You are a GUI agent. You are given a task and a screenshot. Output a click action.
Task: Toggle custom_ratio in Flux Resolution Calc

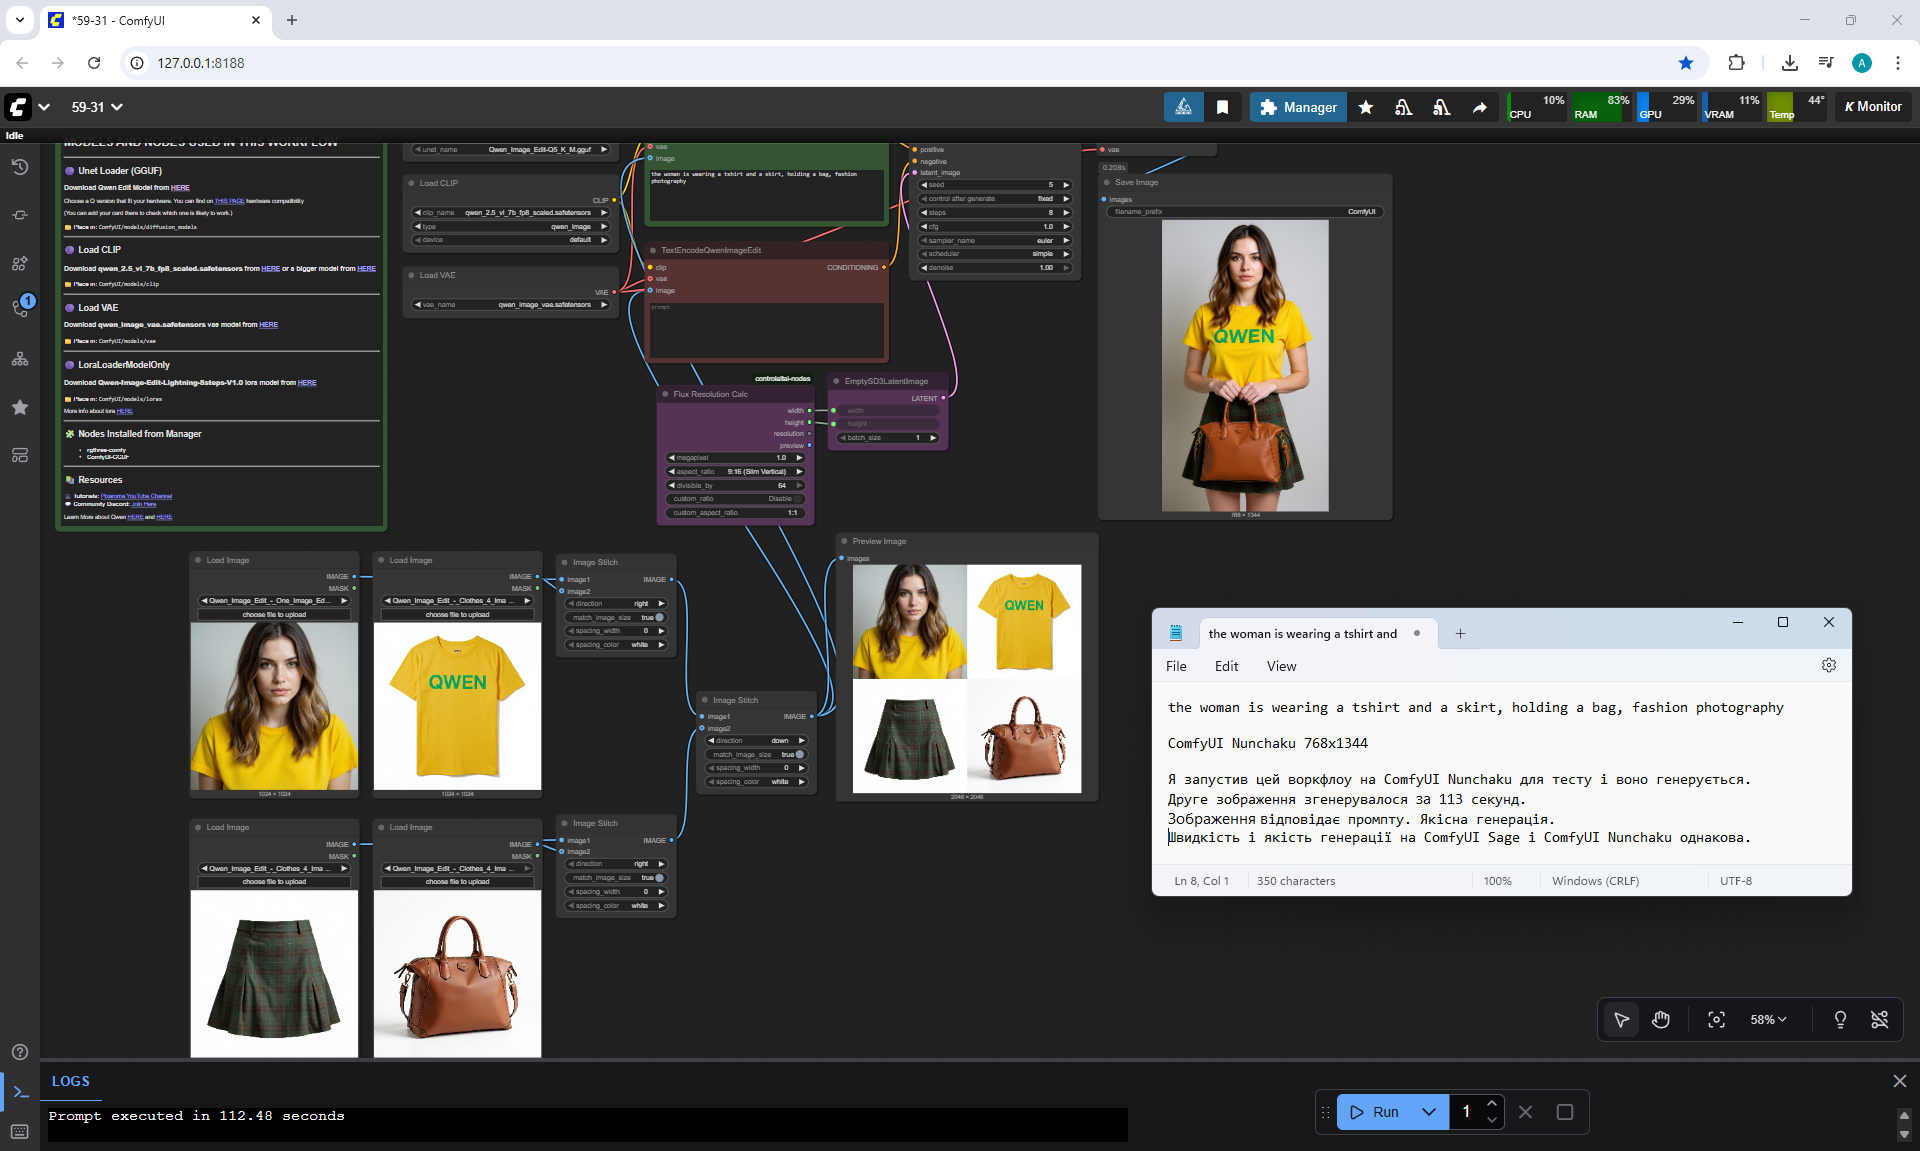pyautogui.click(x=798, y=498)
